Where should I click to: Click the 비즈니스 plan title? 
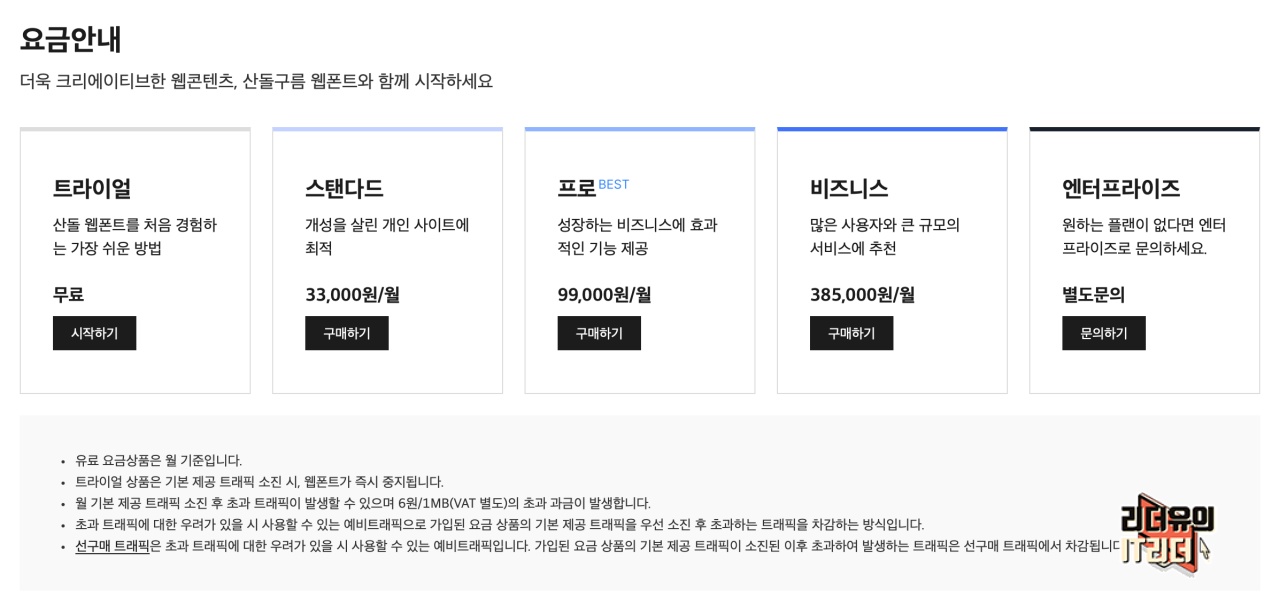849,188
